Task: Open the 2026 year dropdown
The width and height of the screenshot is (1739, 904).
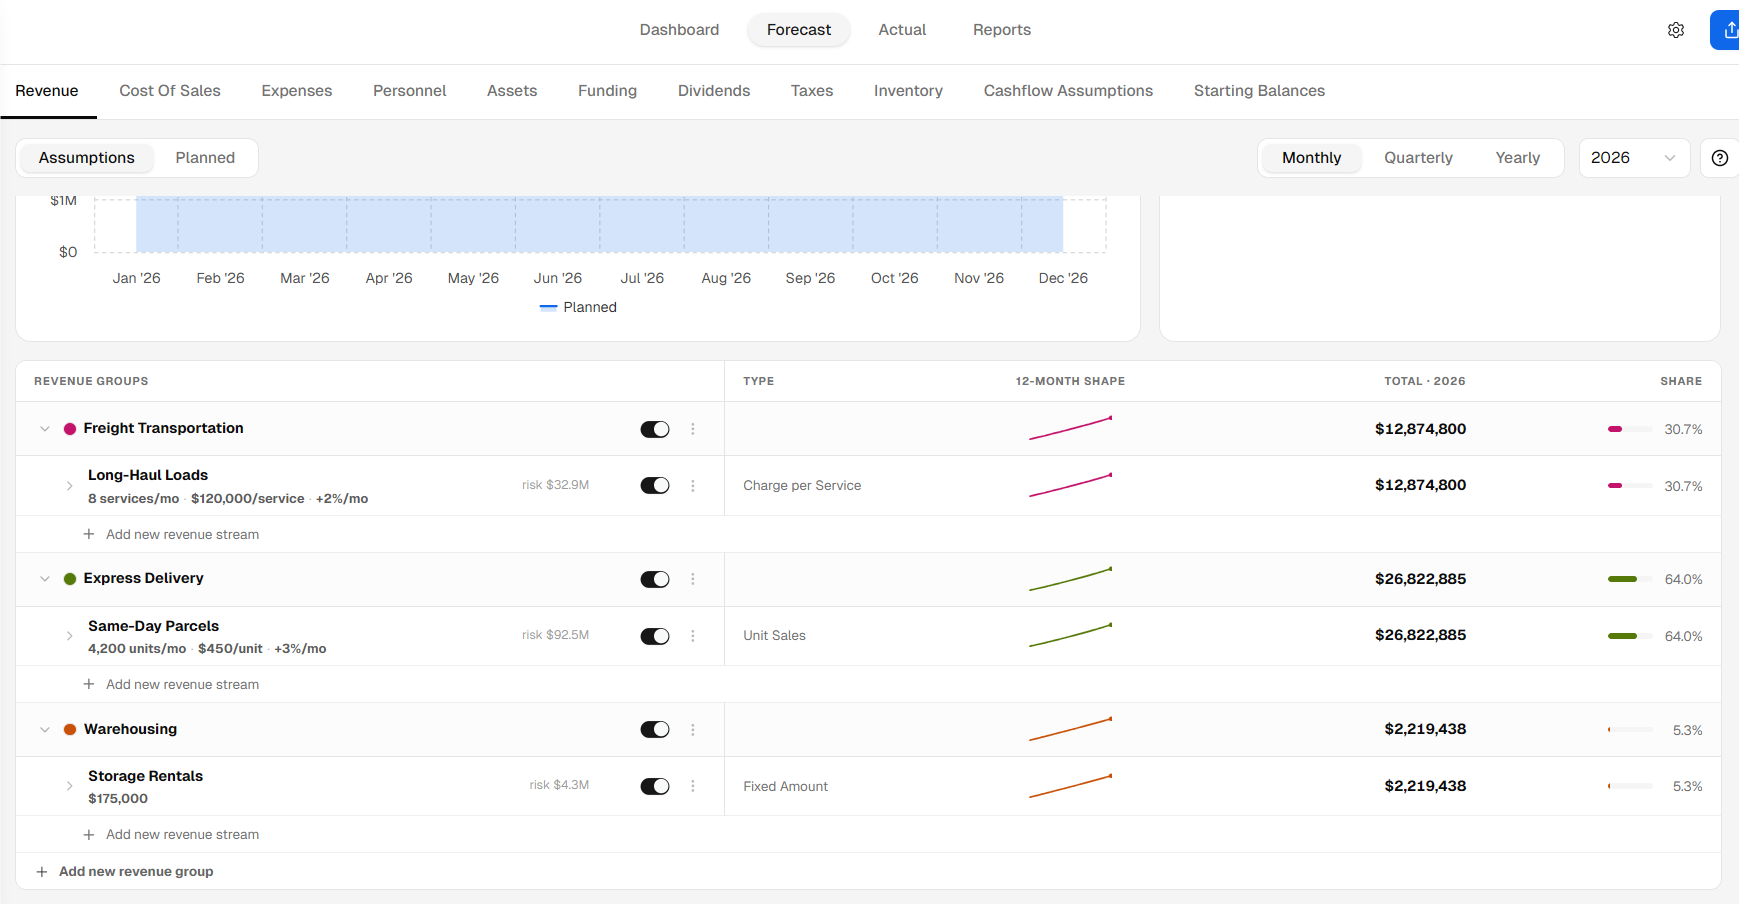Action: [x=1634, y=158]
